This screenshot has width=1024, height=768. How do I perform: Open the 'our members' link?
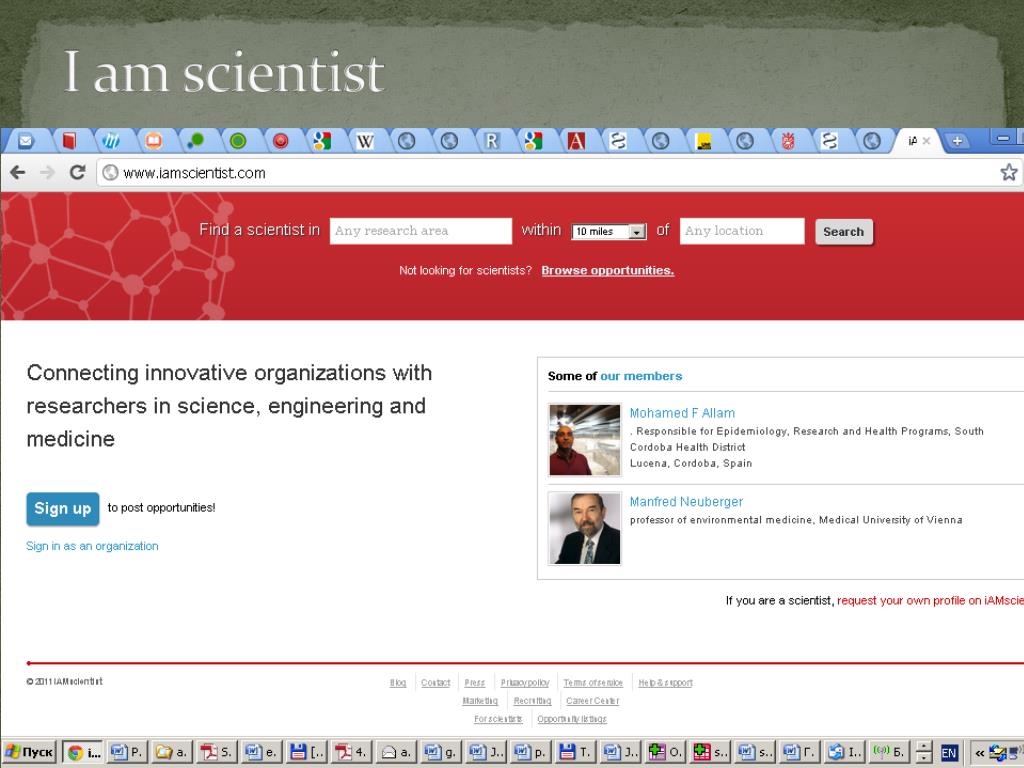pyautogui.click(x=641, y=376)
